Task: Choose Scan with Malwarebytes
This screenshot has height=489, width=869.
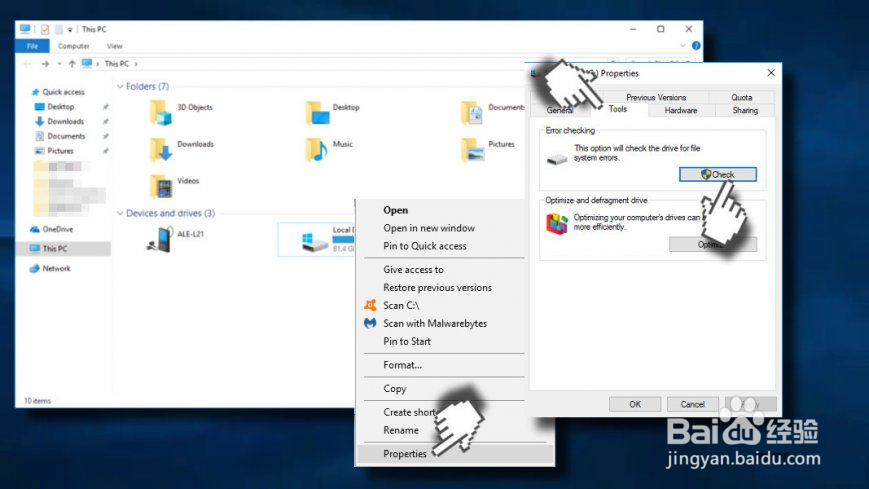Action: (x=435, y=323)
